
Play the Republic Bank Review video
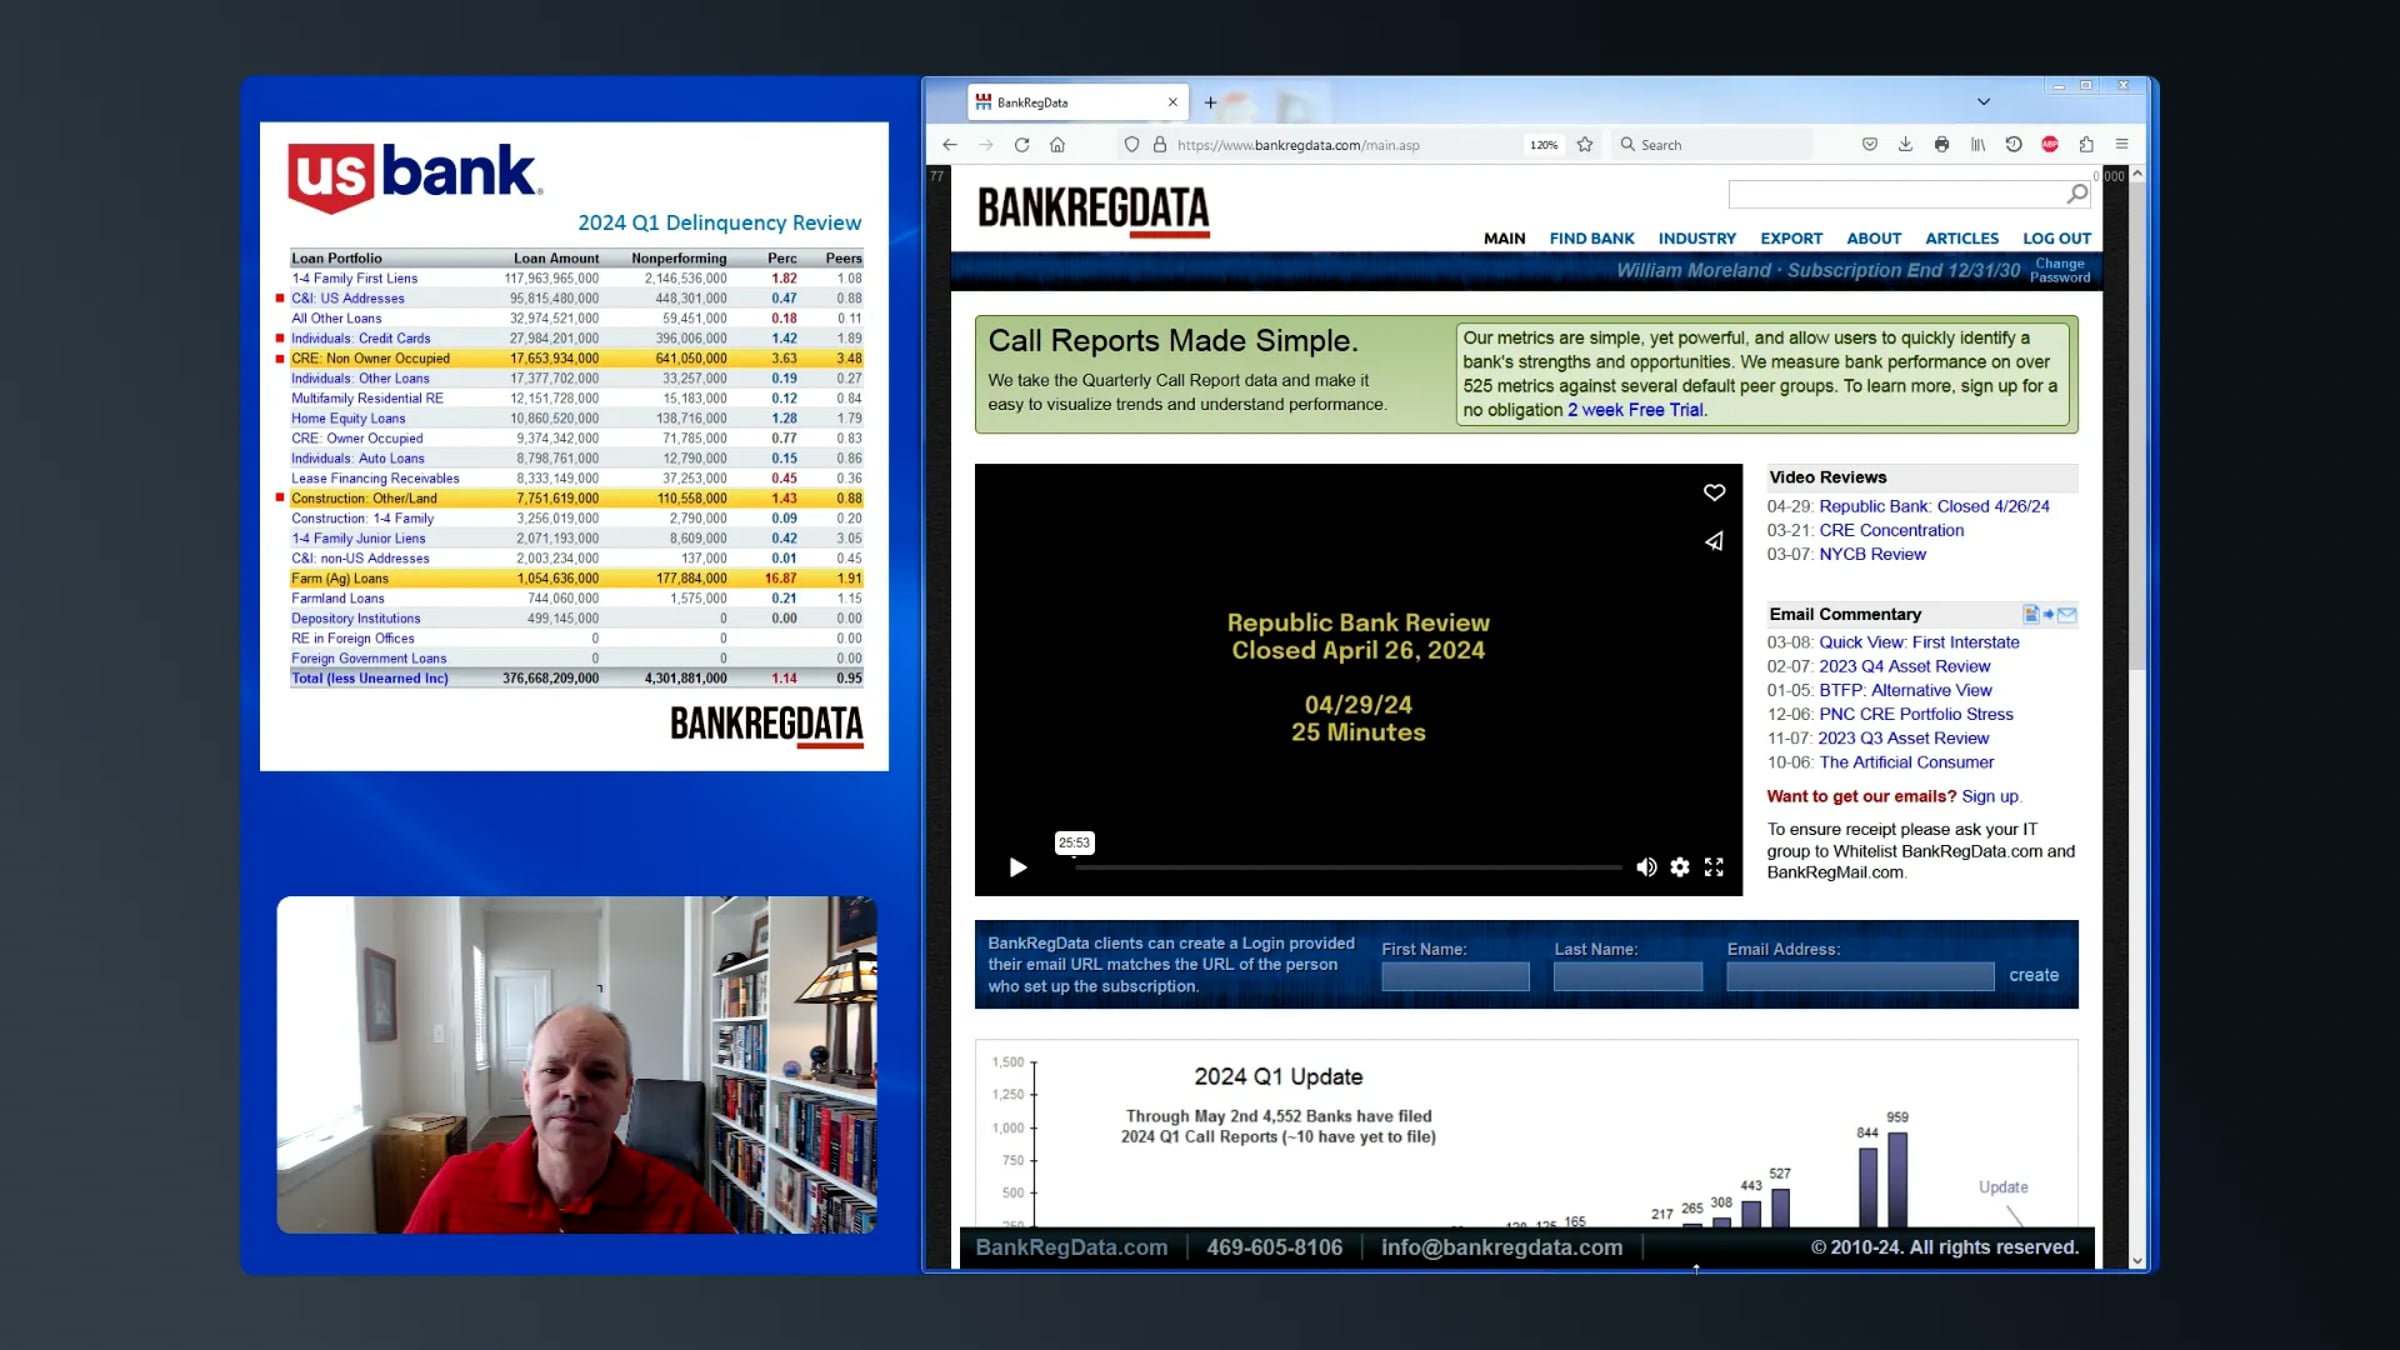pos(1017,867)
